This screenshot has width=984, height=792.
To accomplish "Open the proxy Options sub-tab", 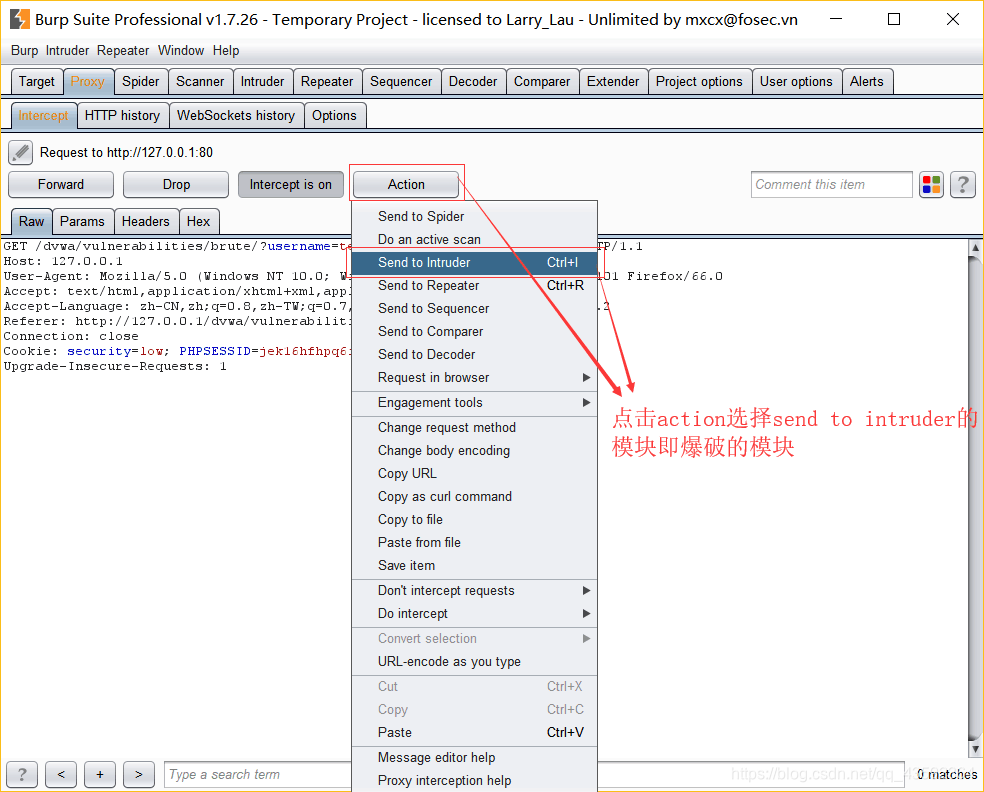I will tap(334, 115).
